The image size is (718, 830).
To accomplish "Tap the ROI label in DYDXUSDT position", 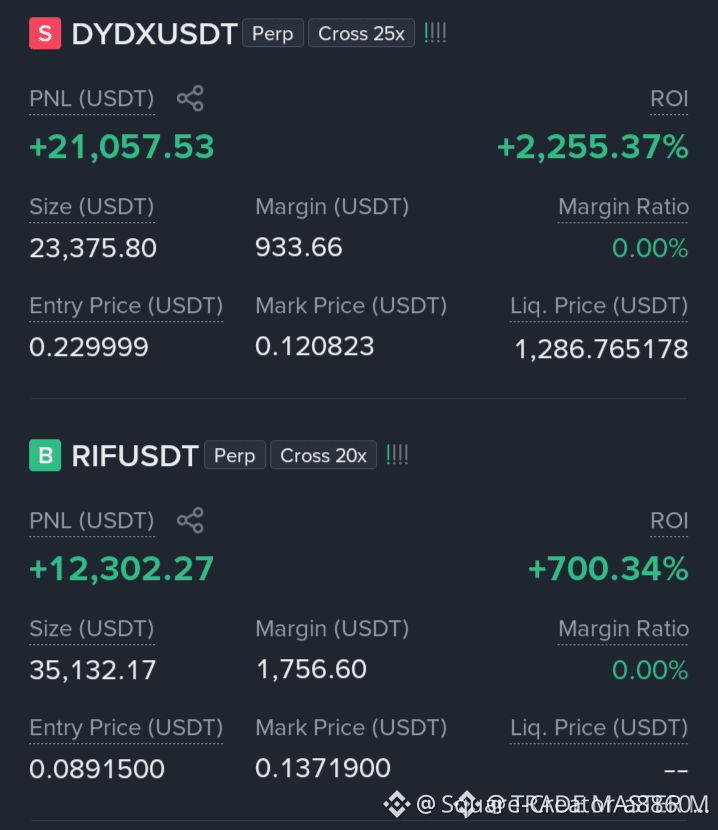I will [669, 99].
